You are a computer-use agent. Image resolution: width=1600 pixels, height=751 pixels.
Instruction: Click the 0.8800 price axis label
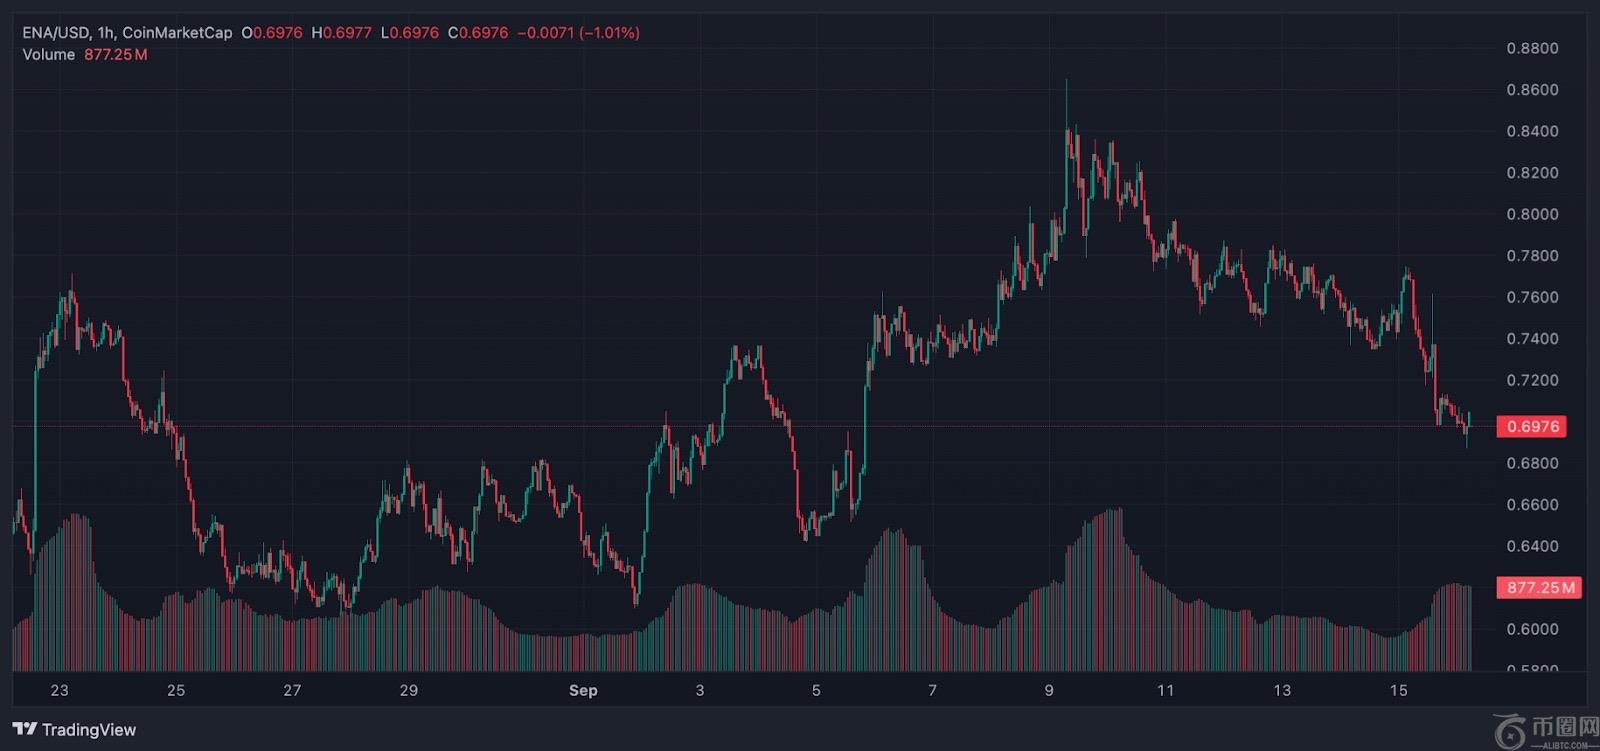[x=1532, y=48]
